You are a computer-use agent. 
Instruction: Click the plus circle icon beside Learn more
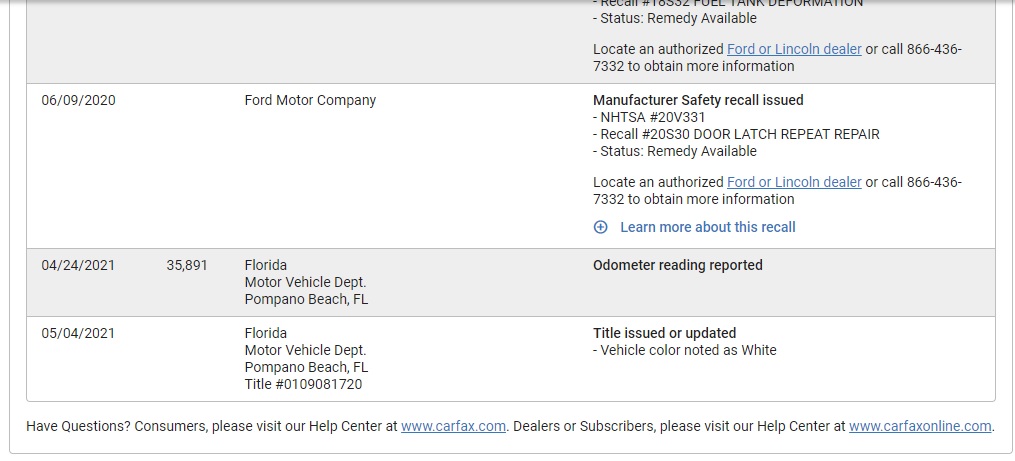pos(601,227)
